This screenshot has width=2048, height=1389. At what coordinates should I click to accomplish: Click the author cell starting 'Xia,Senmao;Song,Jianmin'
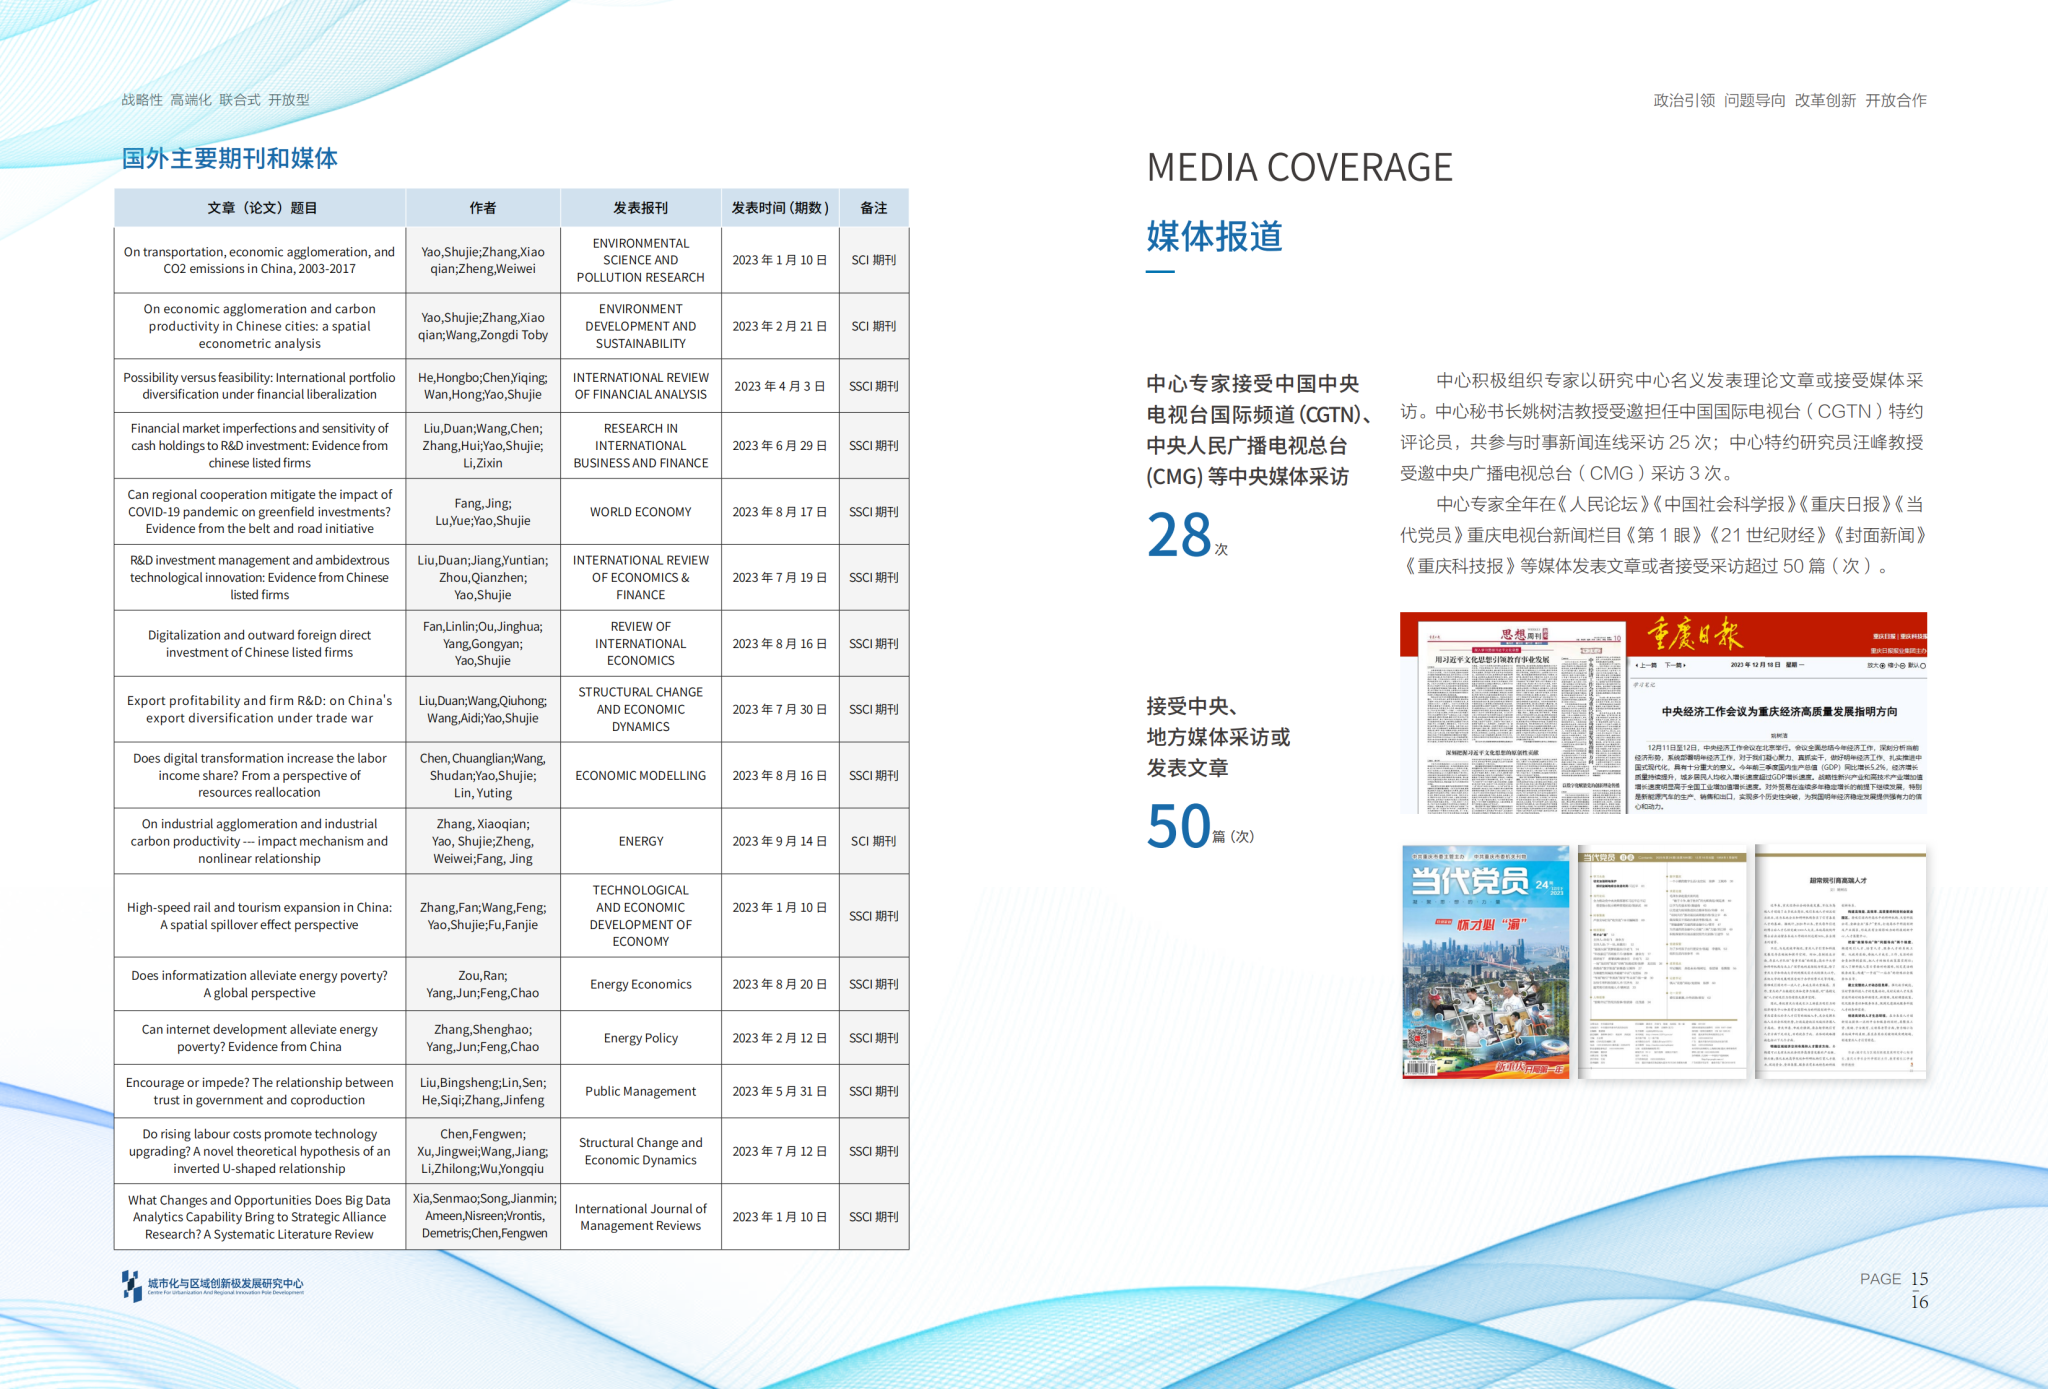(483, 1217)
